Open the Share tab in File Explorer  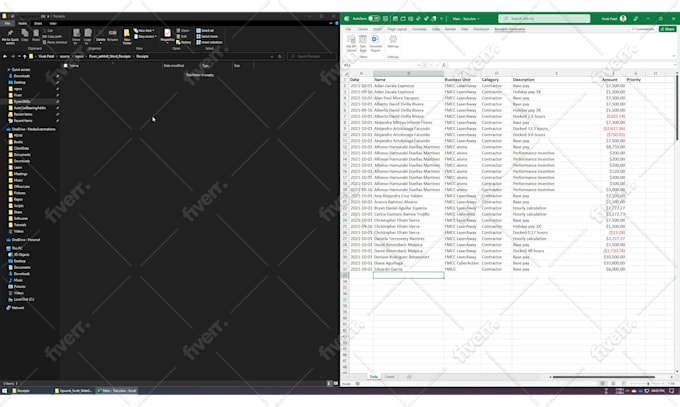38,23
